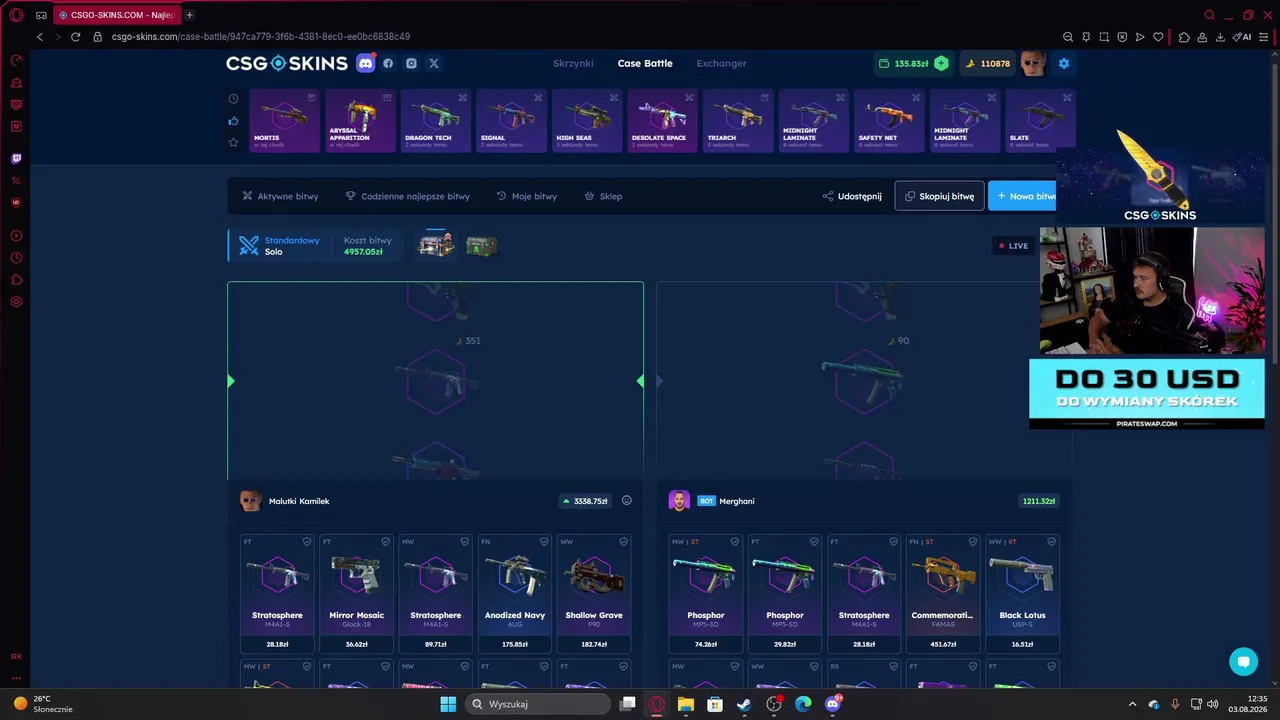Click the Udostępnij share button

[852, 196]
